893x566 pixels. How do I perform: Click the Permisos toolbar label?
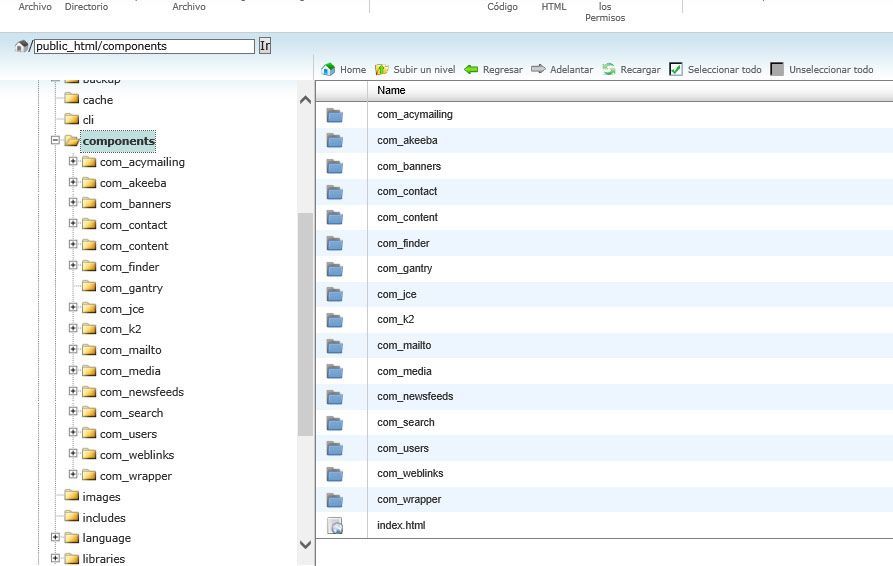click(605, 18)
